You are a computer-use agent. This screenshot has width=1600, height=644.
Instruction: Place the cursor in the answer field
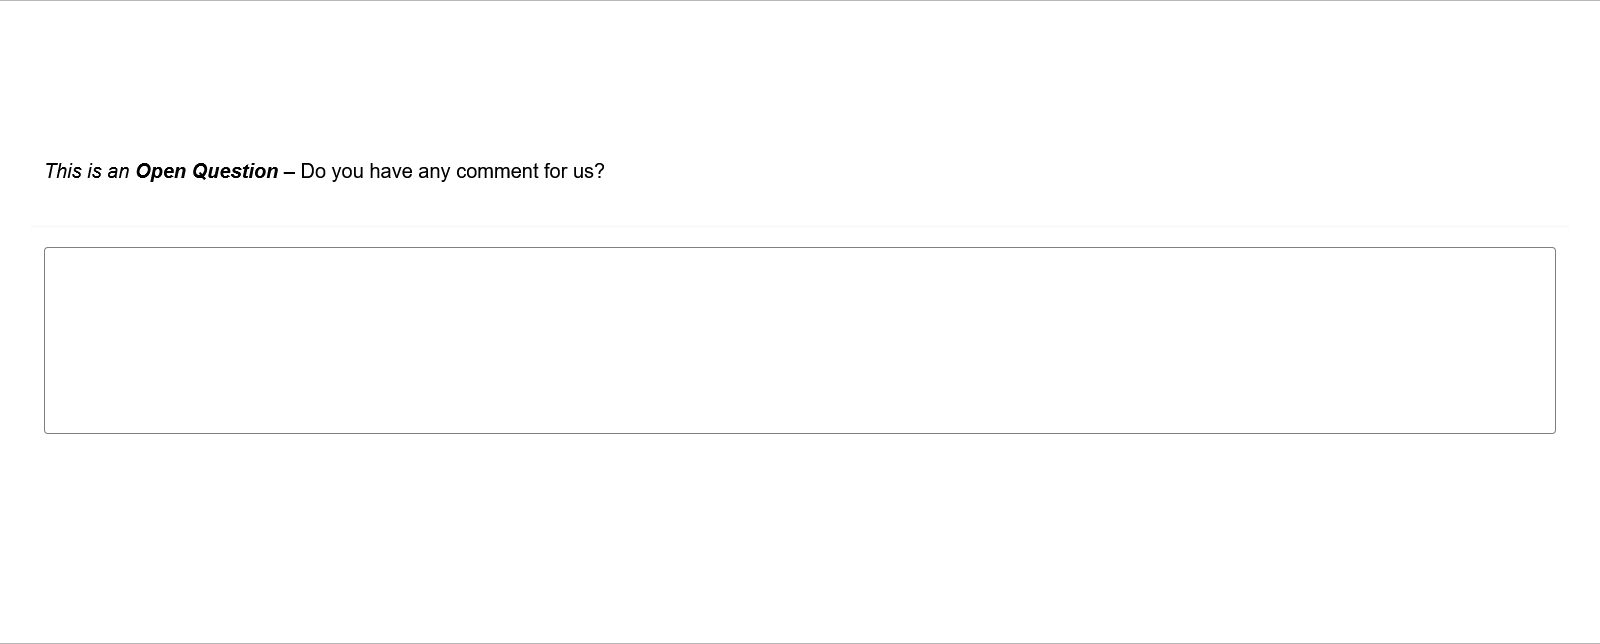(800, 340)
